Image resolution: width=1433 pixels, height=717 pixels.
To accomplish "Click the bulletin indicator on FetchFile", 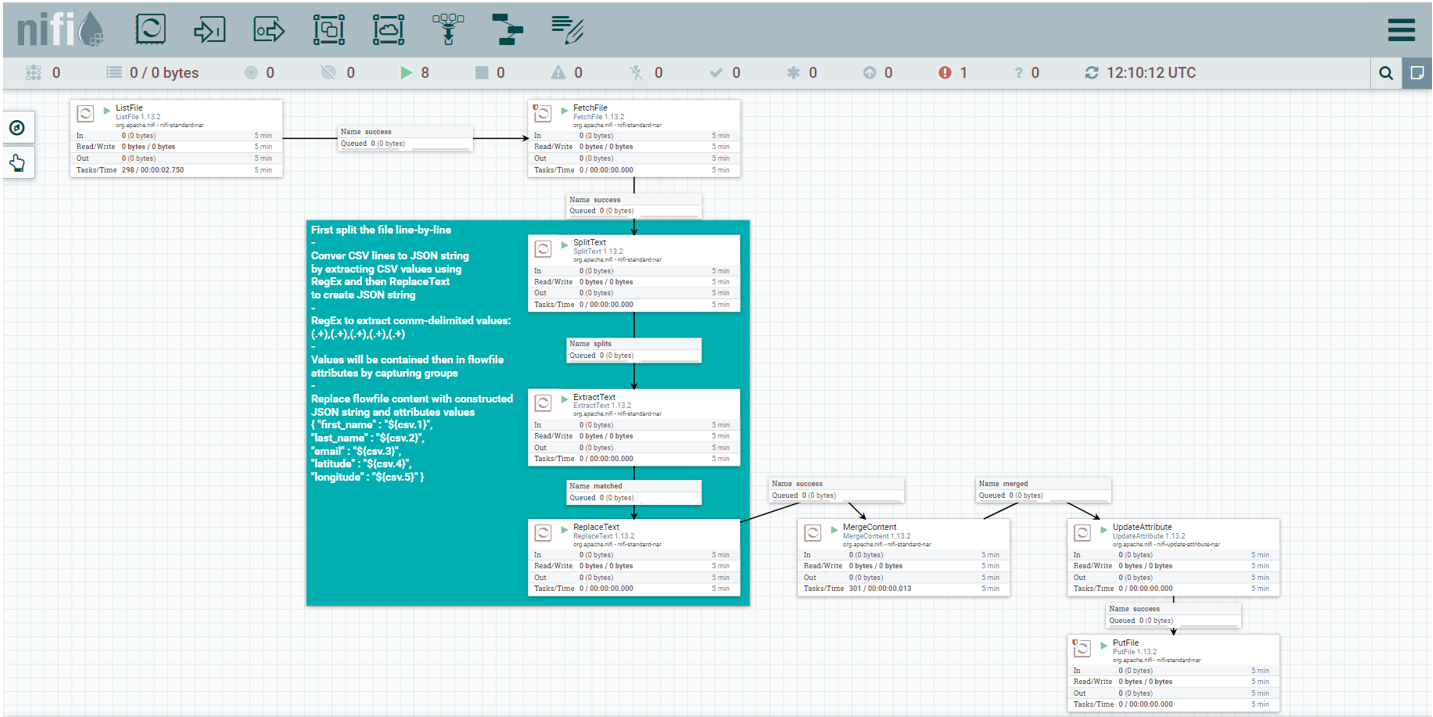I will (x=536, y=105).
